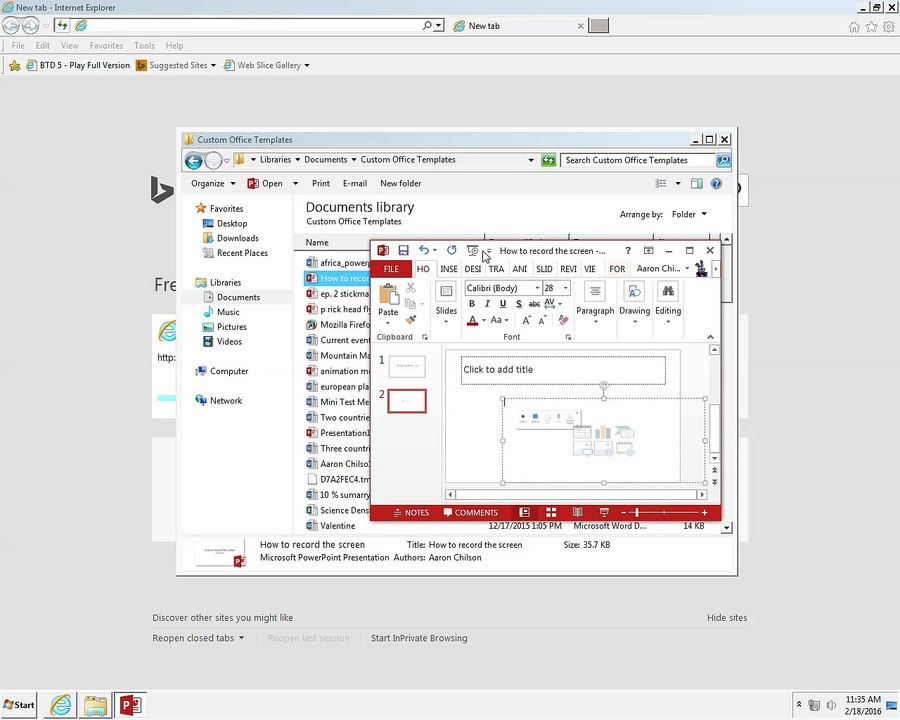This screenshot has width=900, height=720.
Task: Open PowerPoint Help question mark
Action: 628,250
